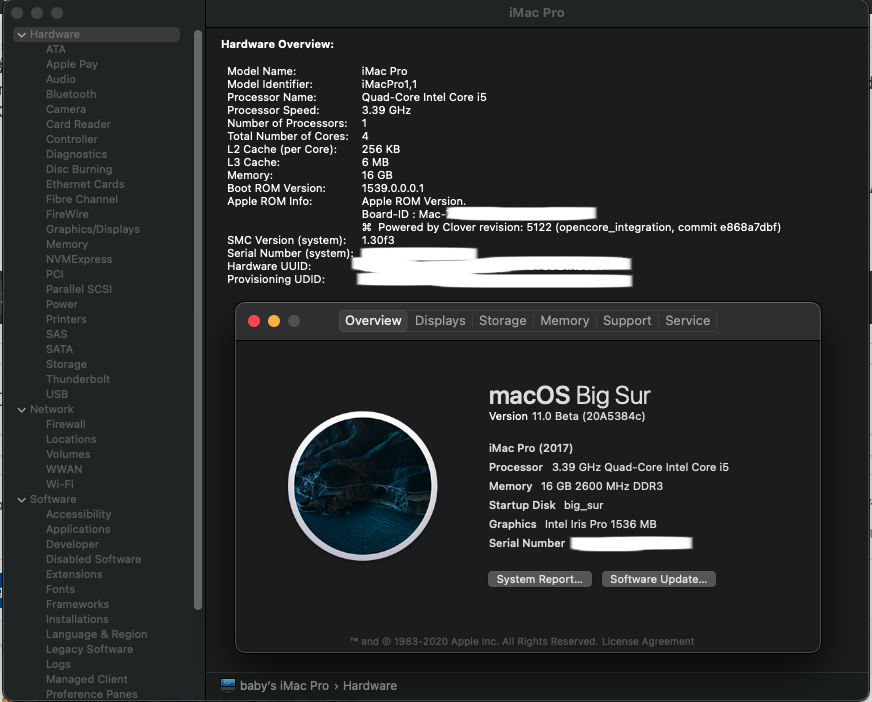The height and width of the screenshot is (702, 872).
Task: Open SATA details
Action: click(x=60, y=349)
